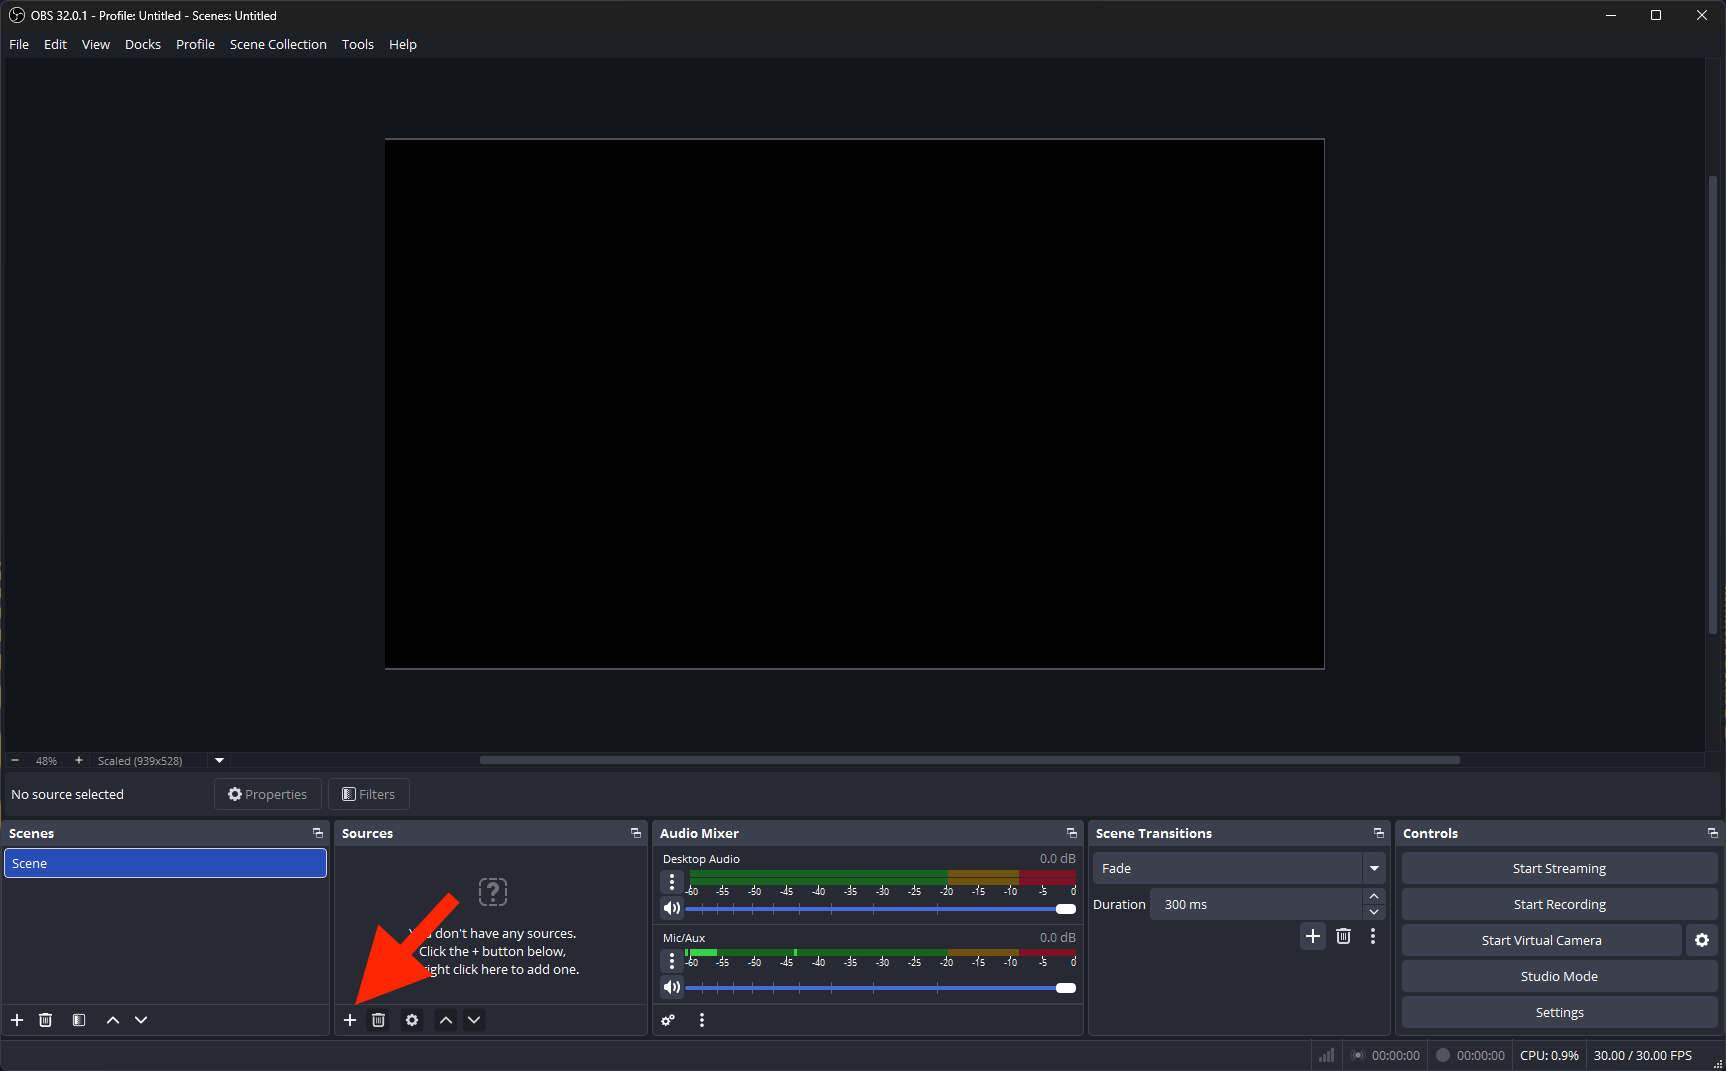Expand the Fade transition dropdown
This screenshot has height=1071, width=1726.
(1374, 868)
